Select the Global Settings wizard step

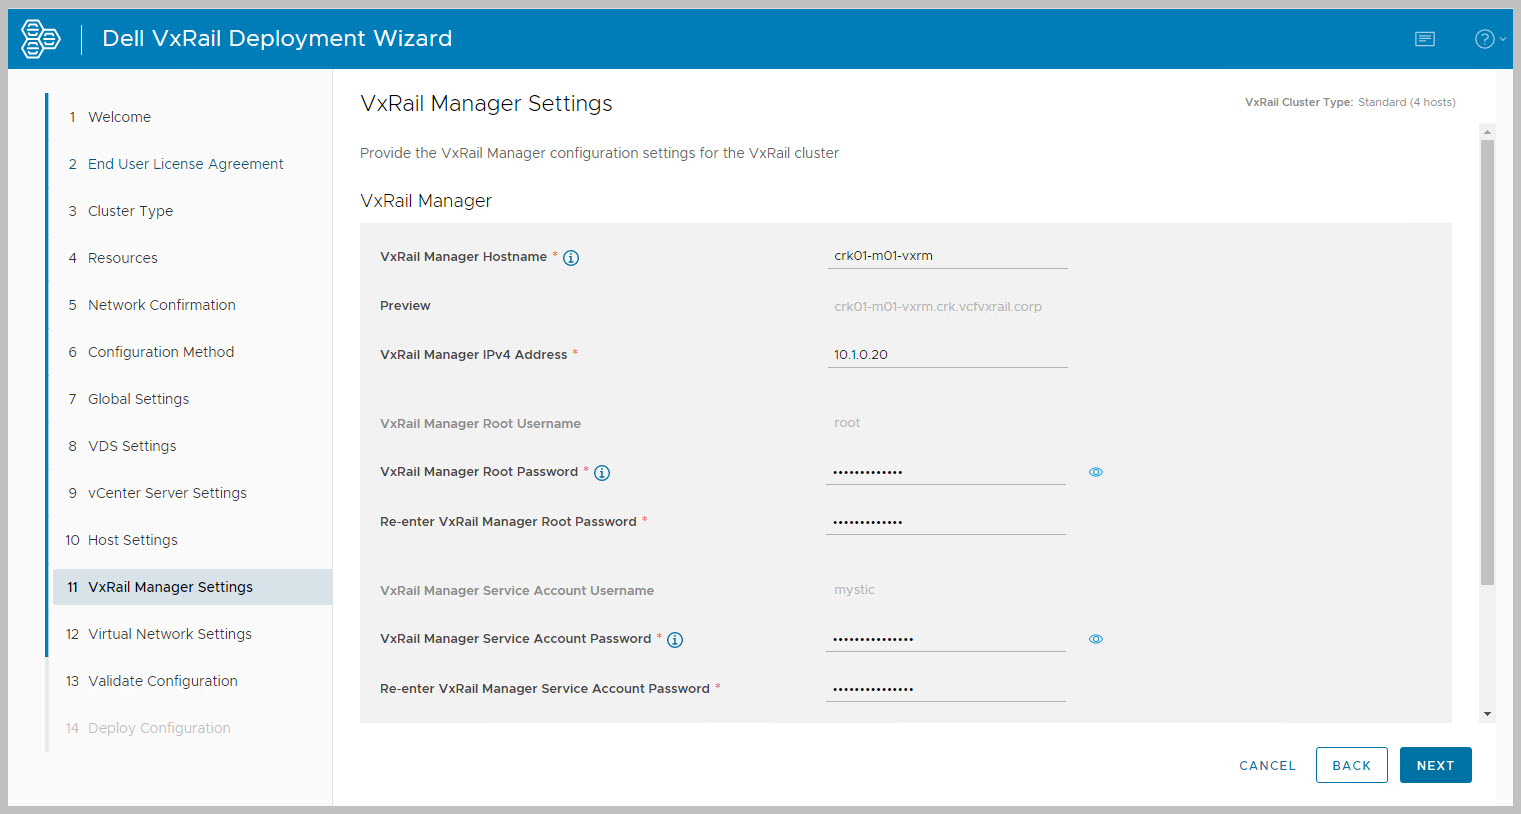(138, 399)
